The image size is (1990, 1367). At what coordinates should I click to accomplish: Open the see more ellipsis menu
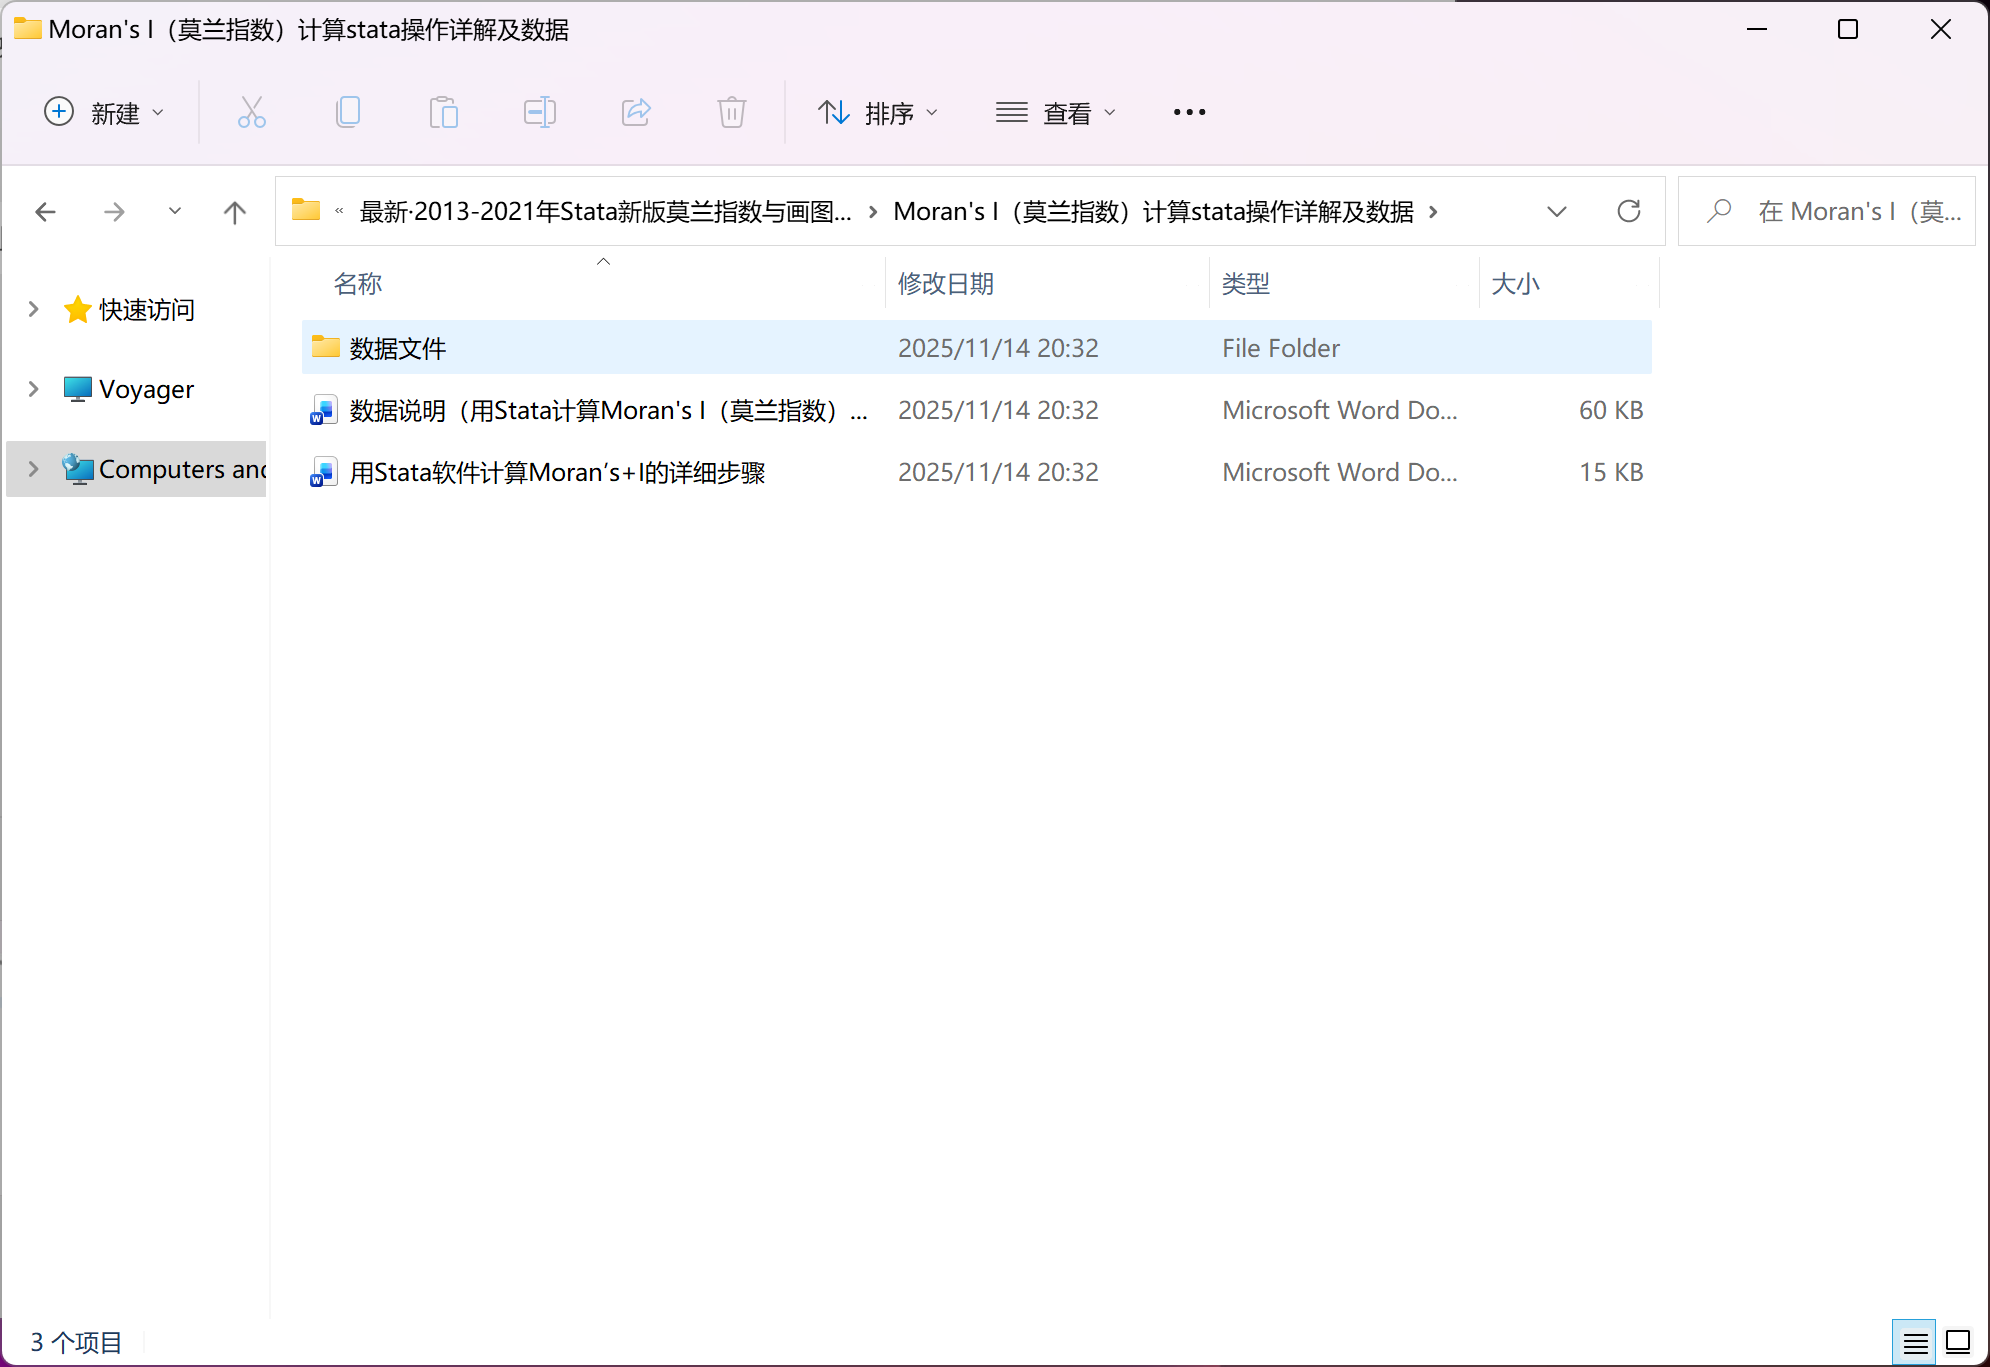coord(1189,112)
